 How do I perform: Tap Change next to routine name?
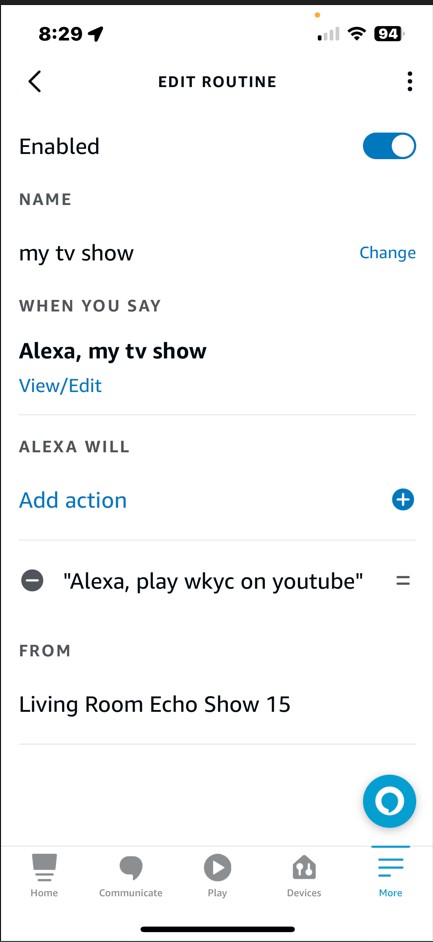point(387,253)
